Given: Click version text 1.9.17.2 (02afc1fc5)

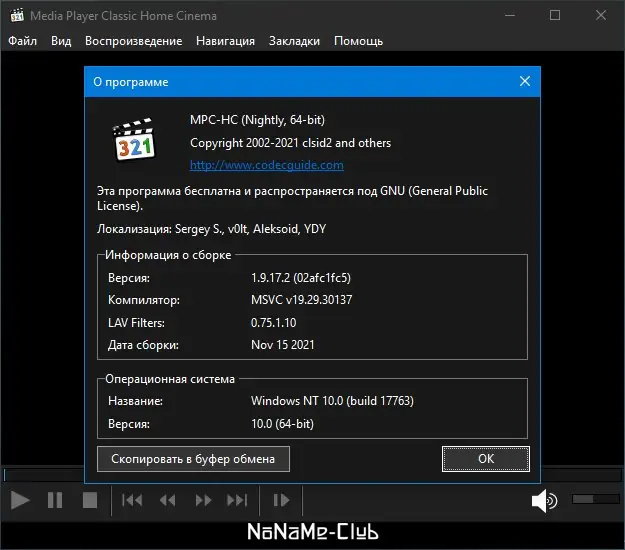Looking at the screenshot, I should click(301, 278).
